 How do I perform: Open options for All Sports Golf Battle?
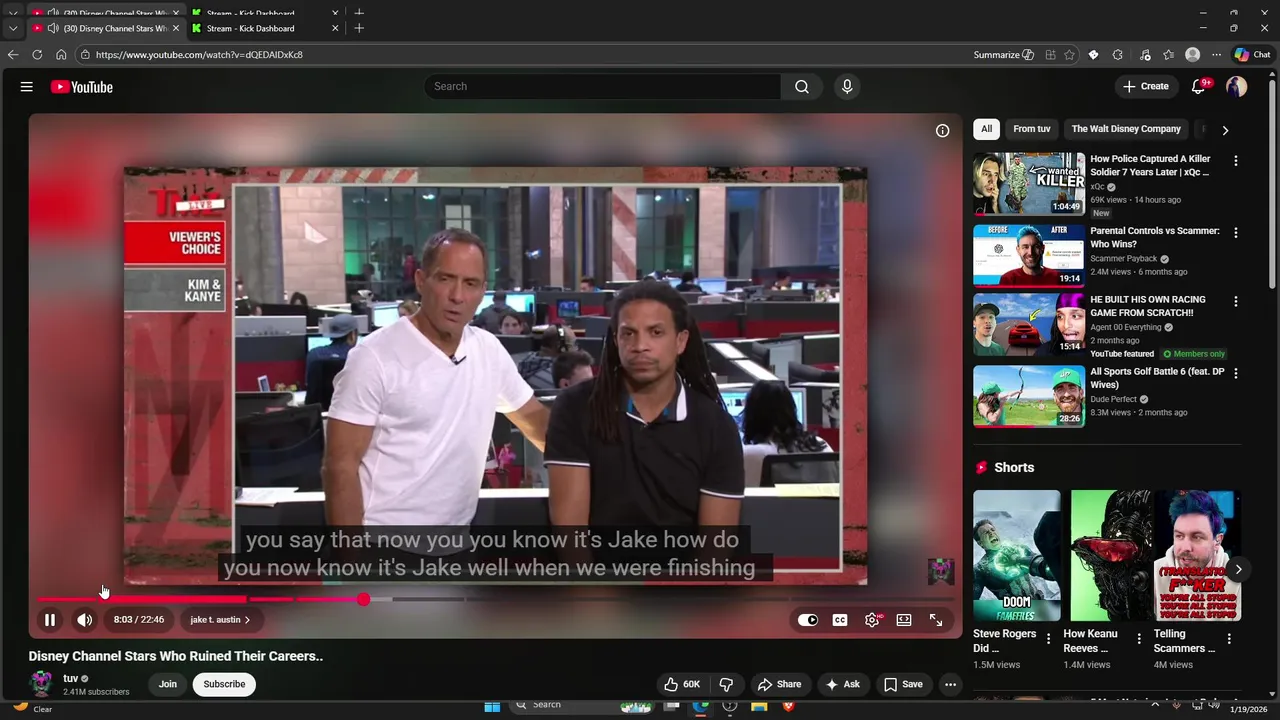(1236, 373)
